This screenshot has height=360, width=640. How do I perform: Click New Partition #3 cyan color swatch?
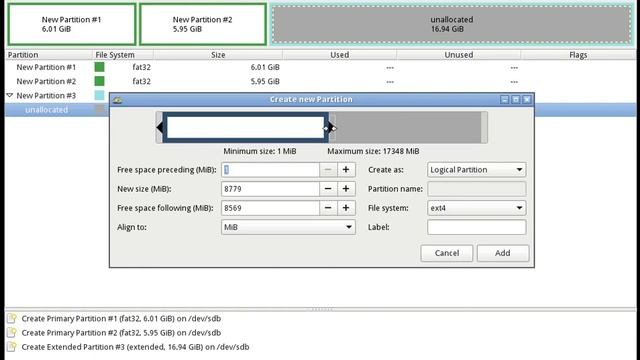99,96
